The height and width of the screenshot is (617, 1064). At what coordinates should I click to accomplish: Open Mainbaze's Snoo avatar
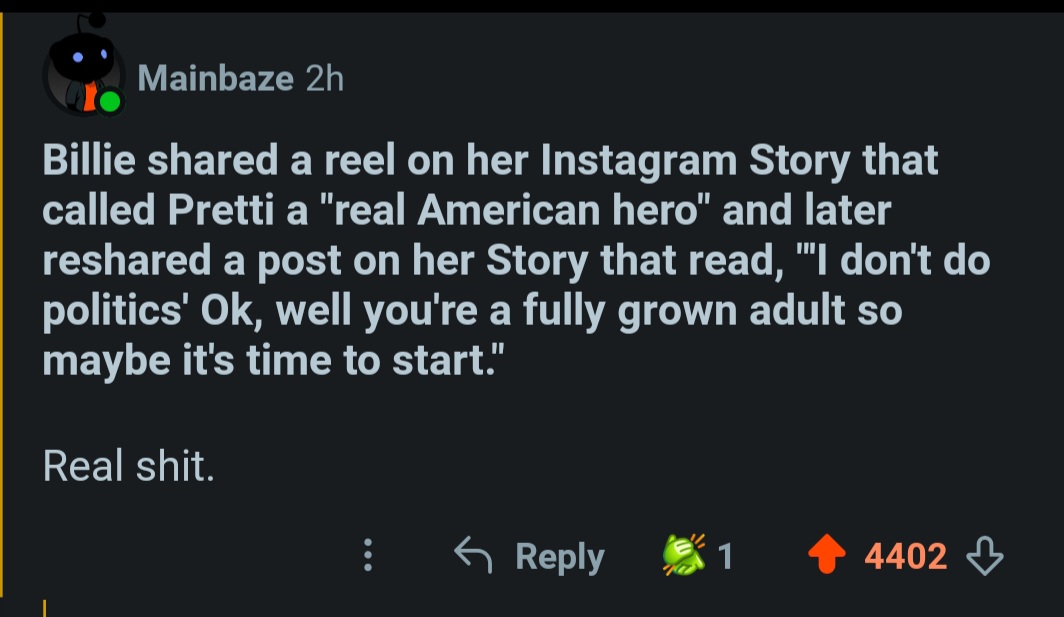[x=82, y=77]
